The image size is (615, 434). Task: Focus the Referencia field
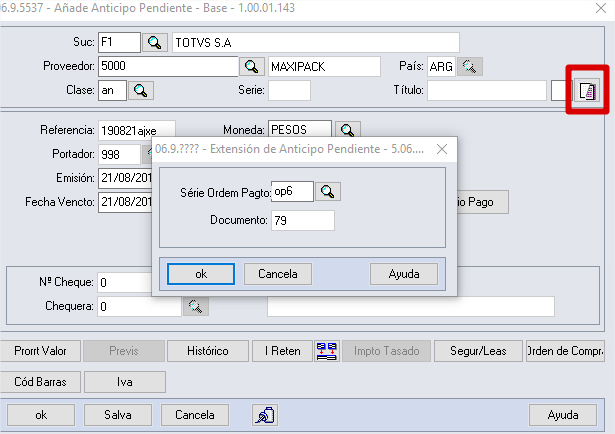136,130
